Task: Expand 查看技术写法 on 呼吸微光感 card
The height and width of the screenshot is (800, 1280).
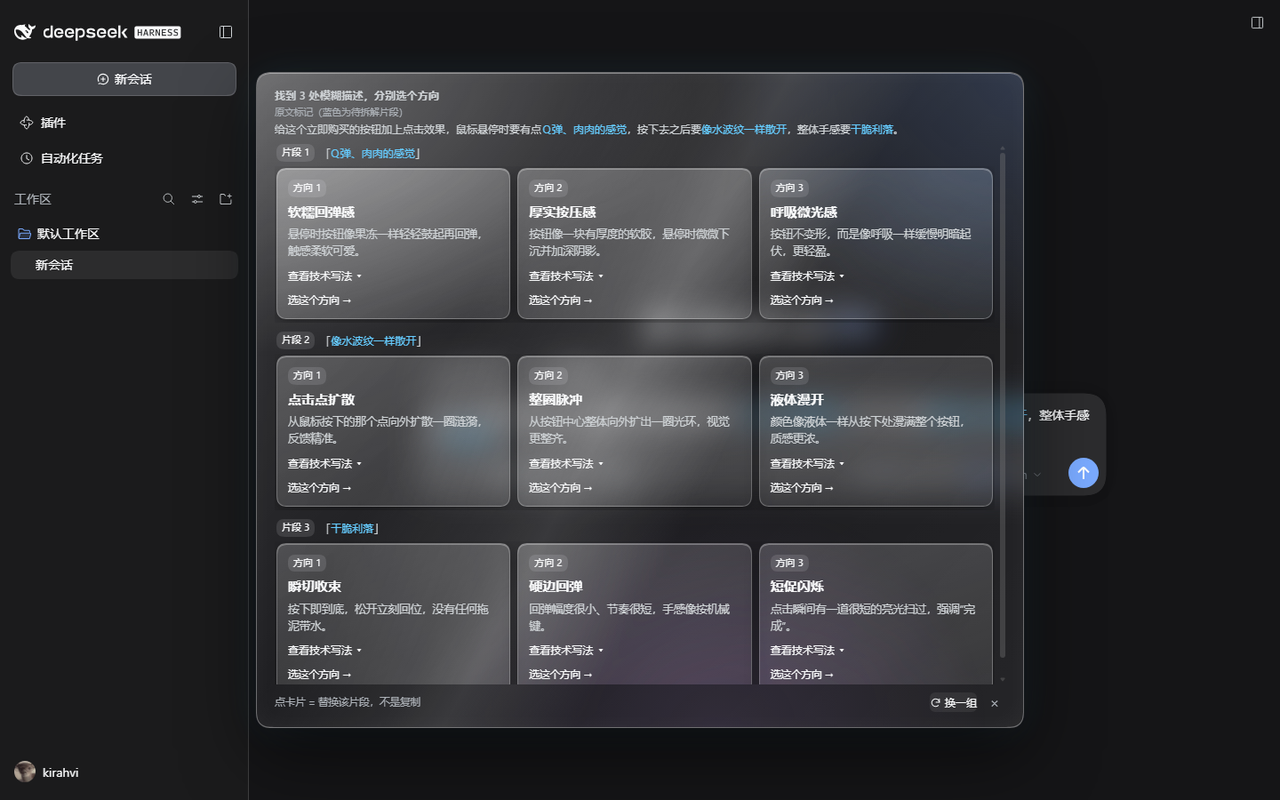Action: 807,276
